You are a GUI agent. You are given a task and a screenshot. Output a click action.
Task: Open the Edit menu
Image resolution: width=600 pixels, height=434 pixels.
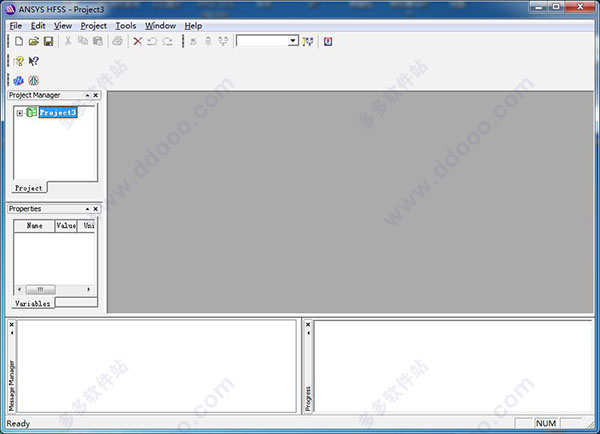[x=38, y=26]
